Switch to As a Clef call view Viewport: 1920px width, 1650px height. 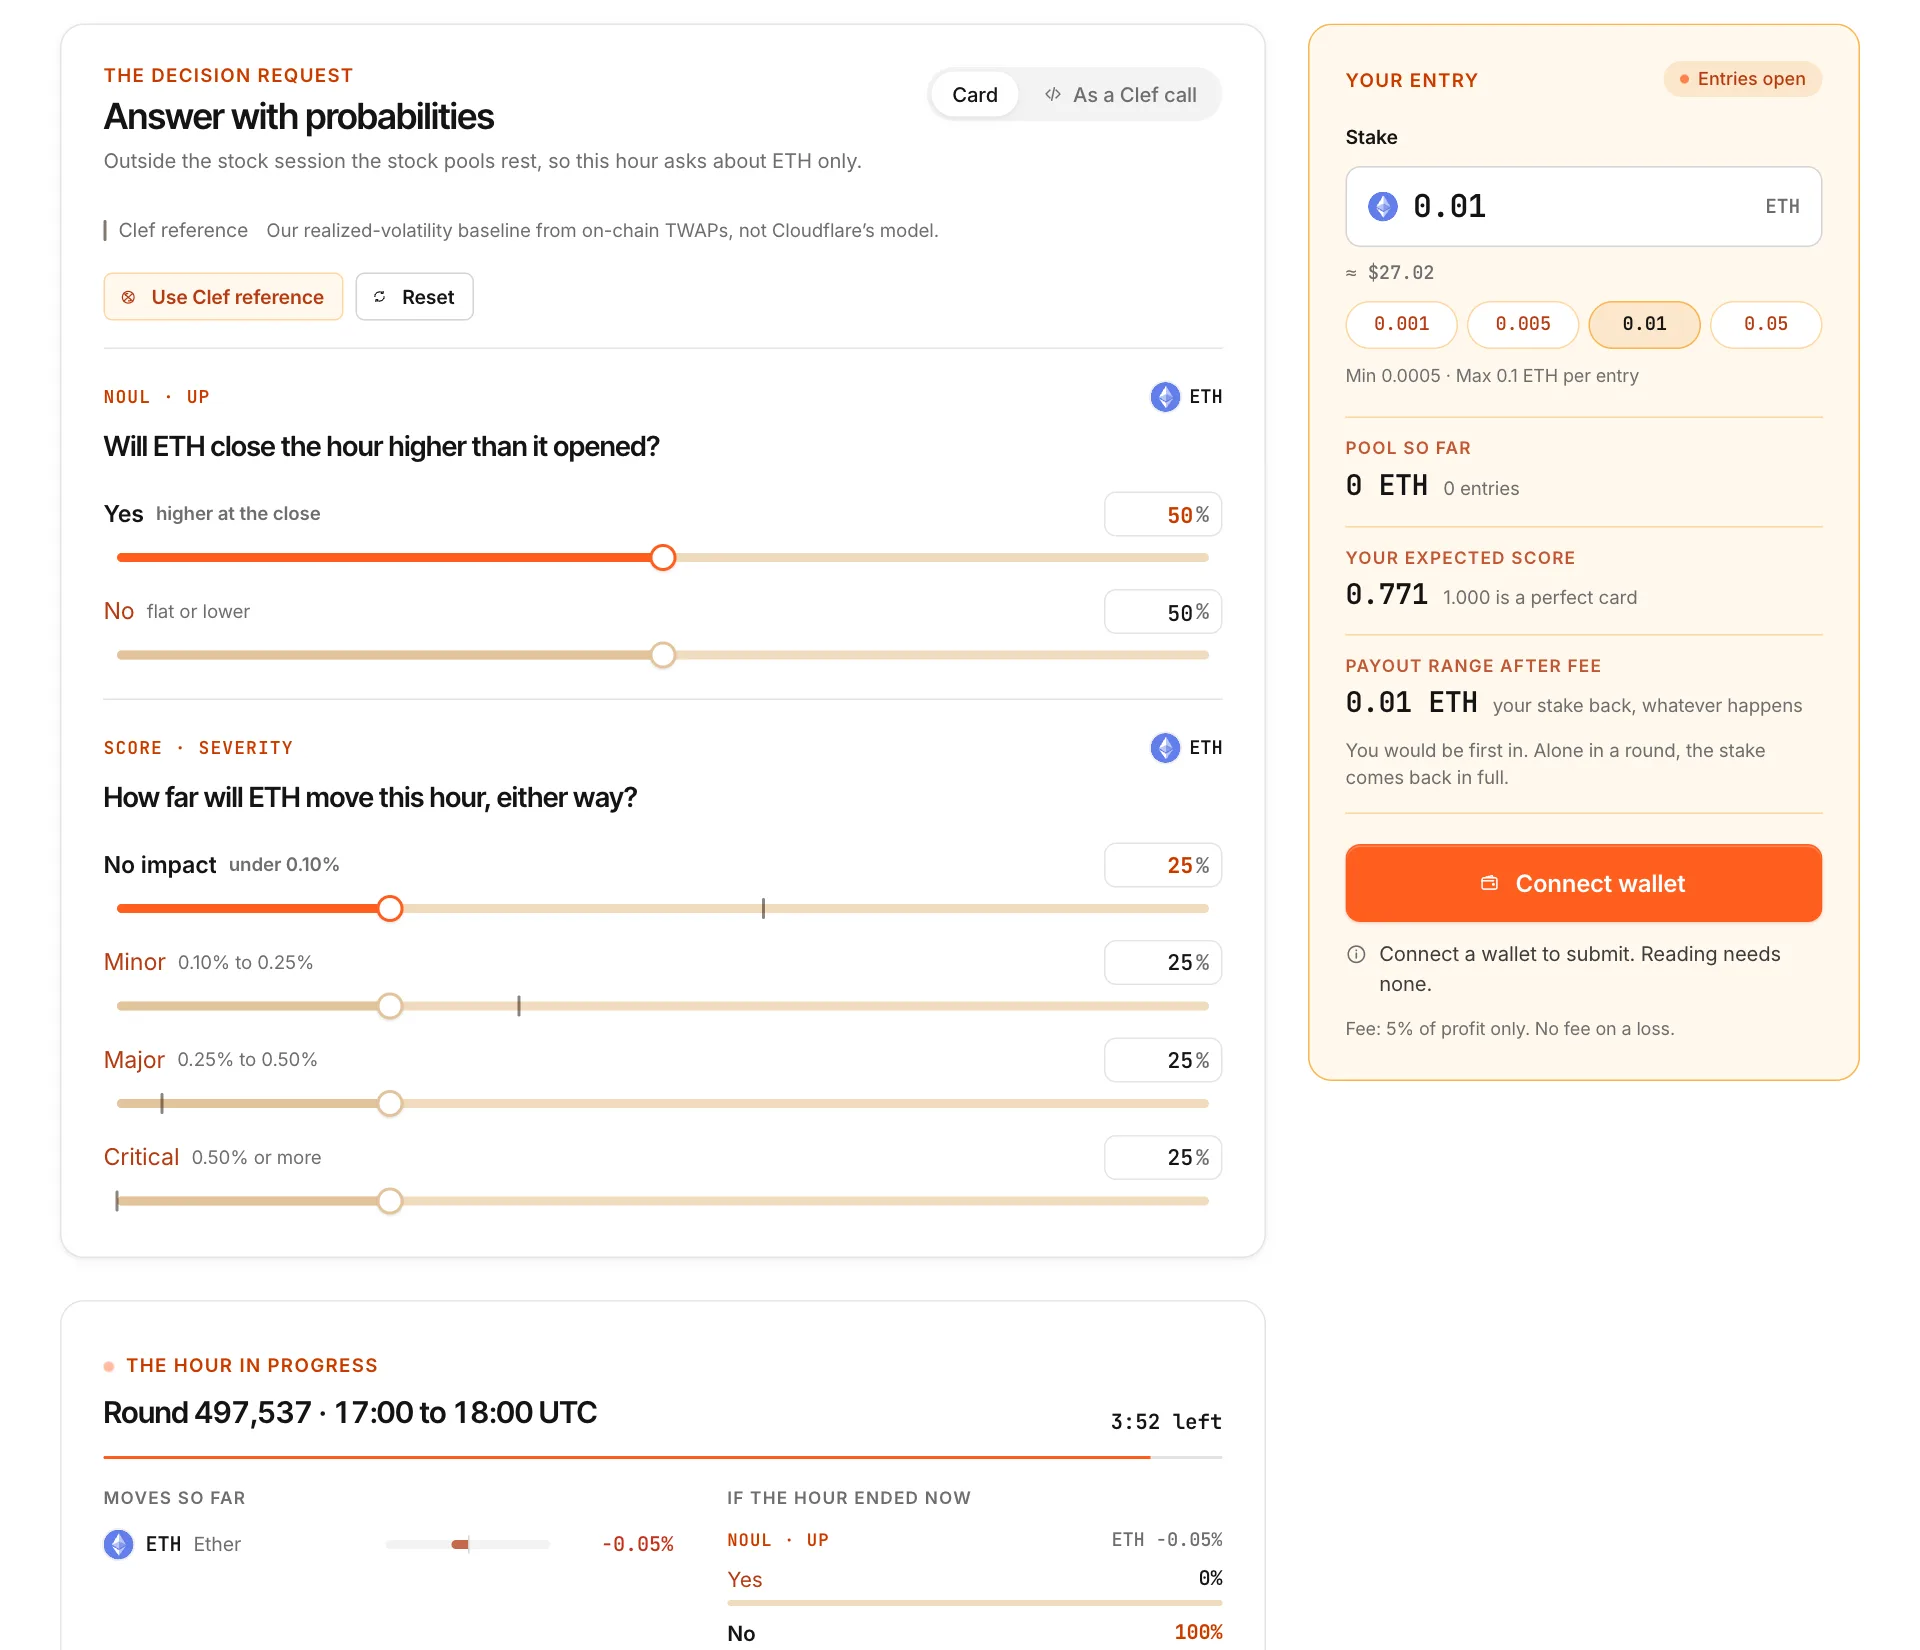(1119, 95)
